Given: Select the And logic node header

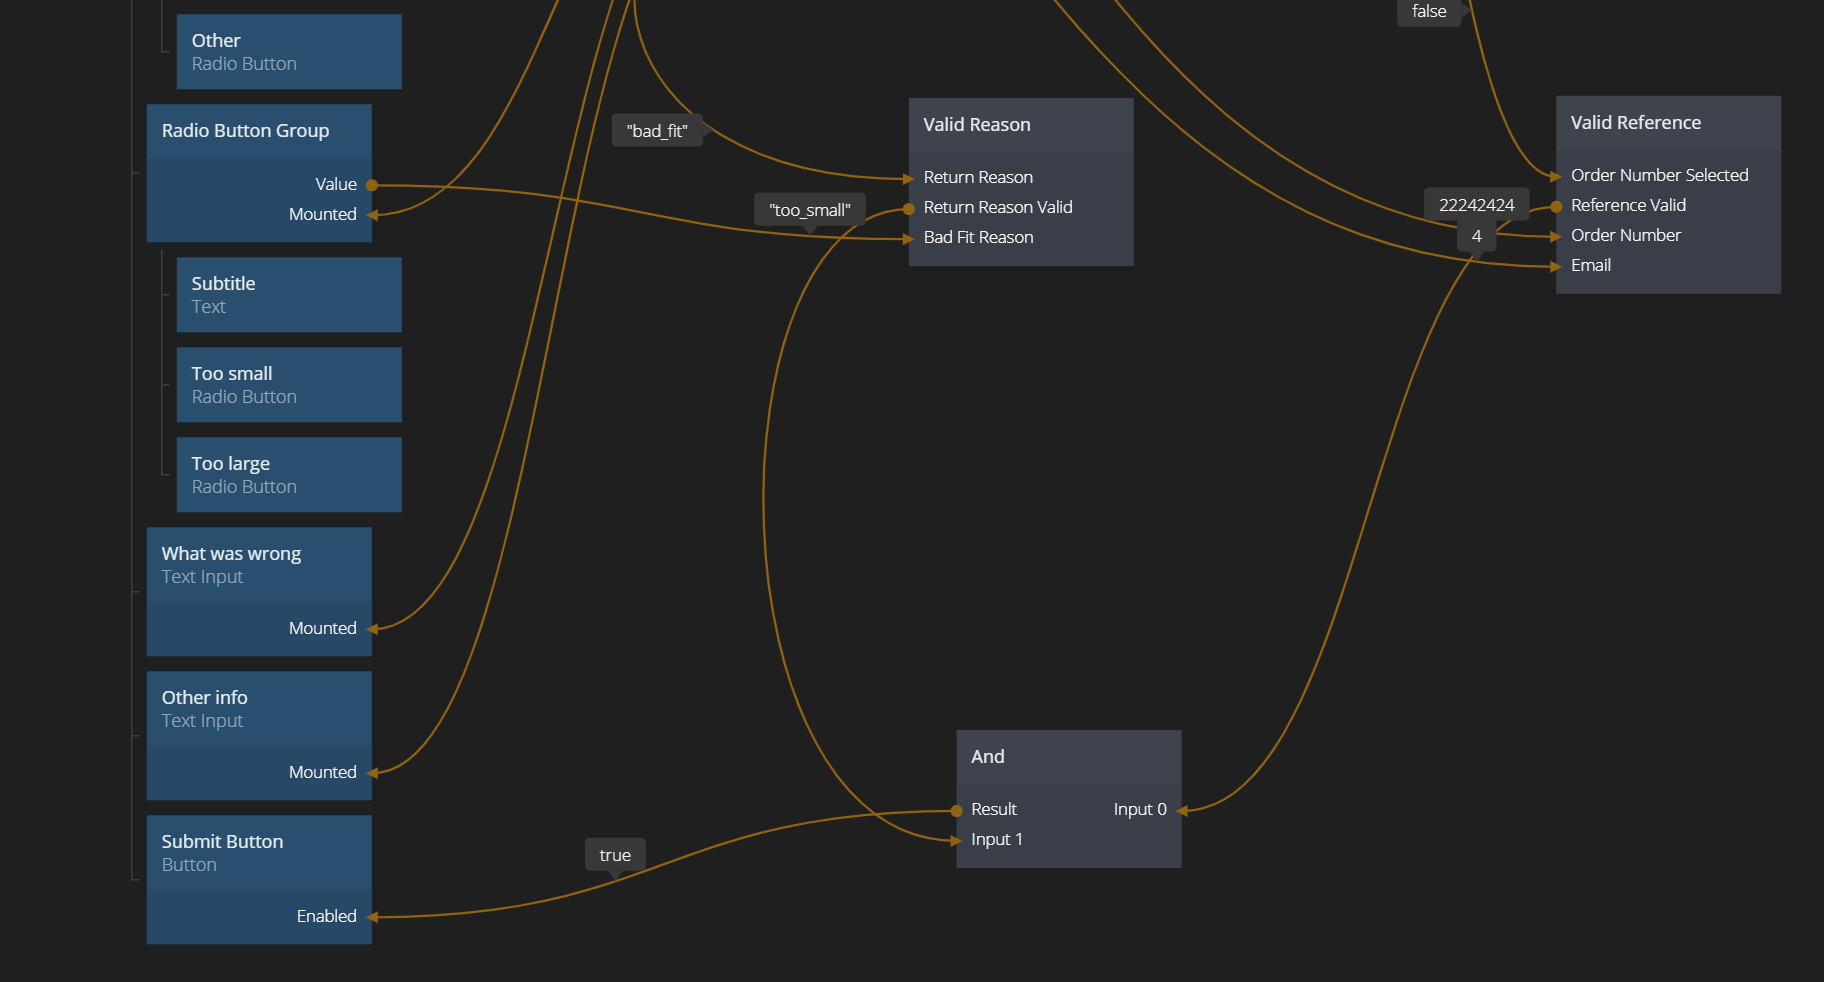Looking at the screenshot, I should coord(1068,757).
